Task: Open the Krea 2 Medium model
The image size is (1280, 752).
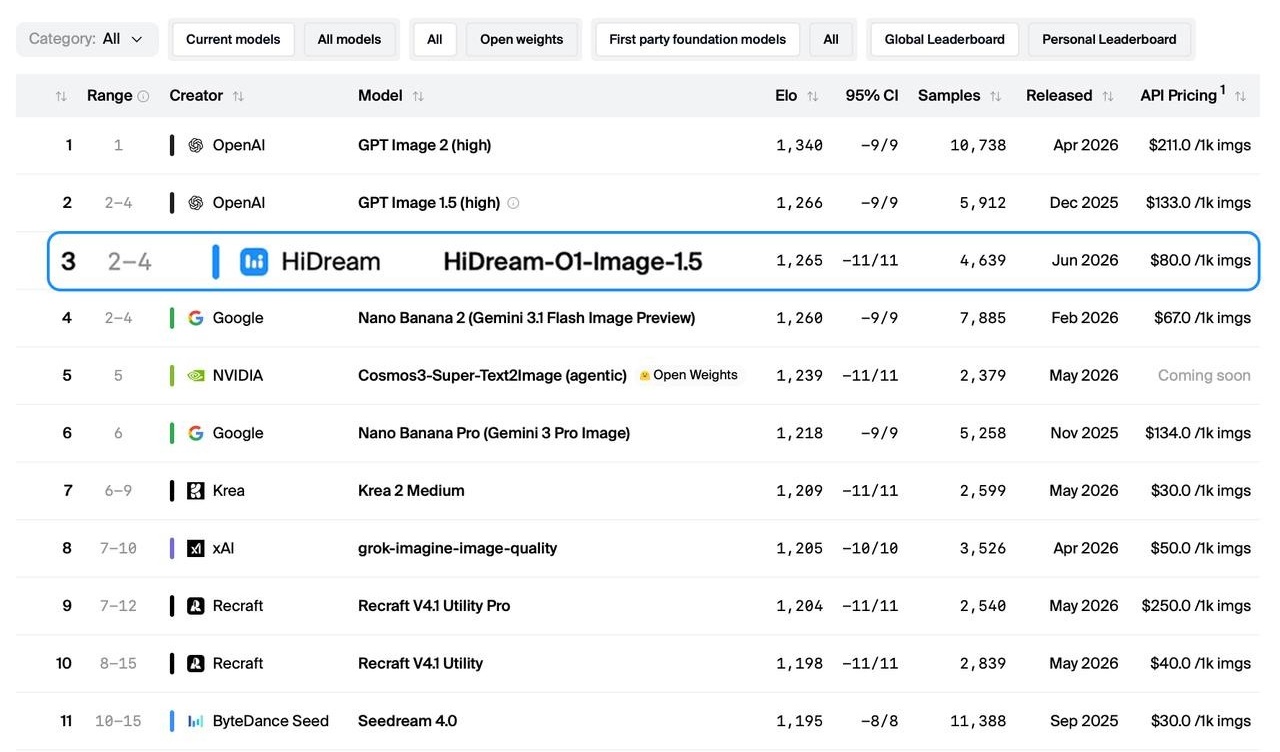Action: pyautogui.click(x=411, y=491)
